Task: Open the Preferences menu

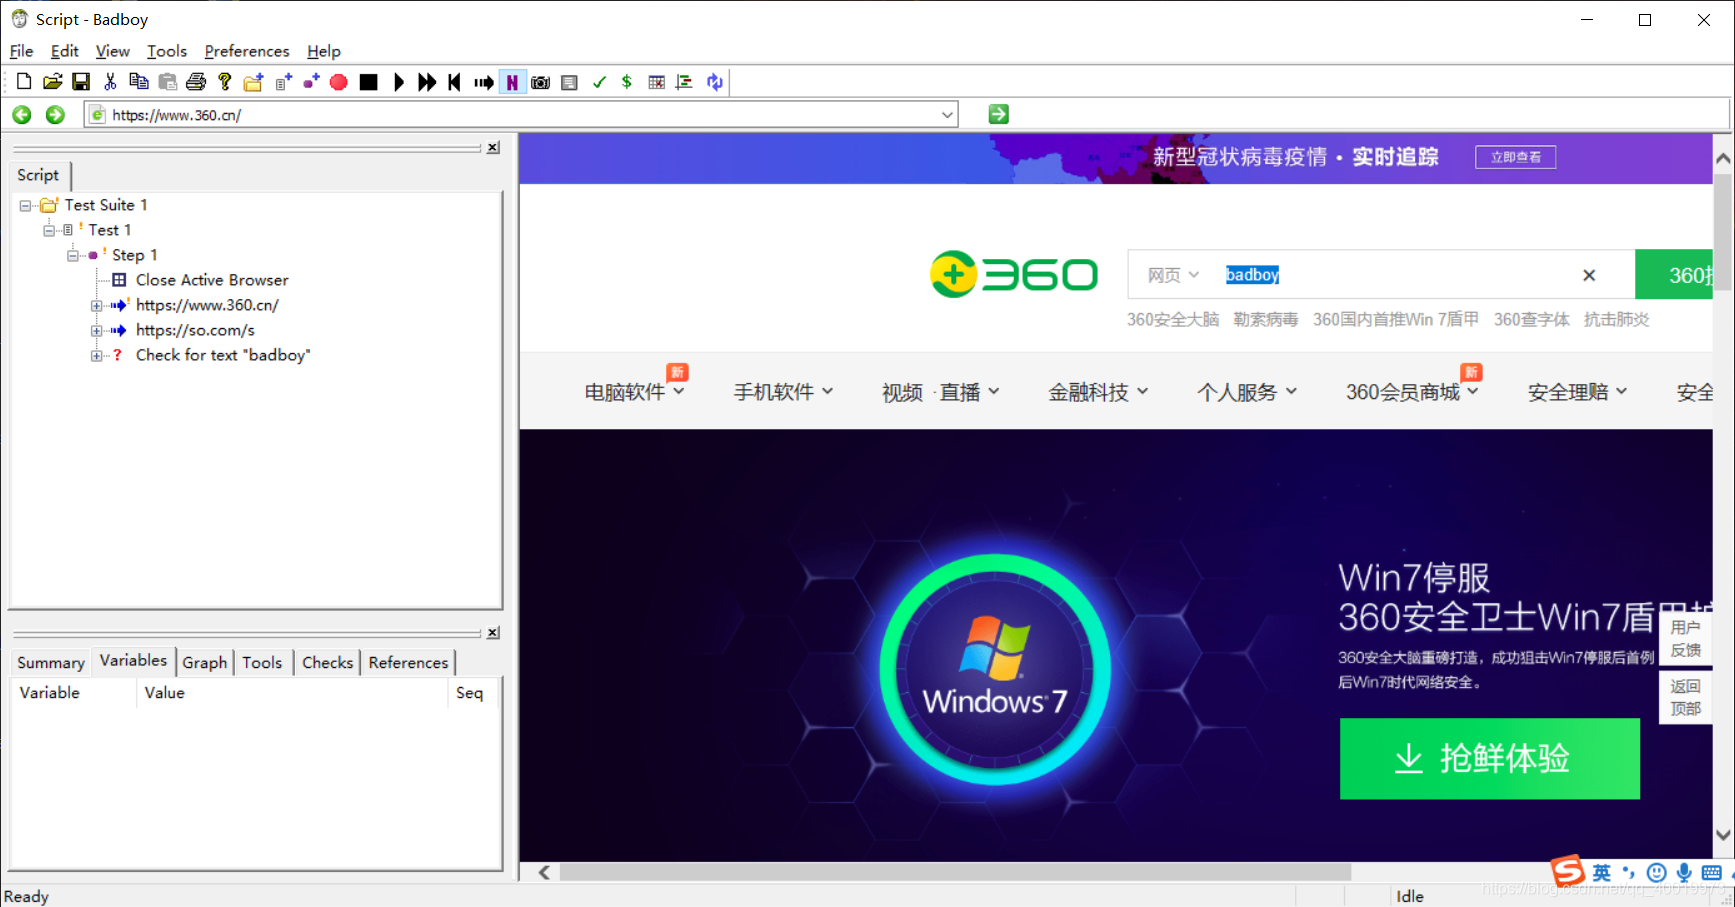Action: [247, 51]
